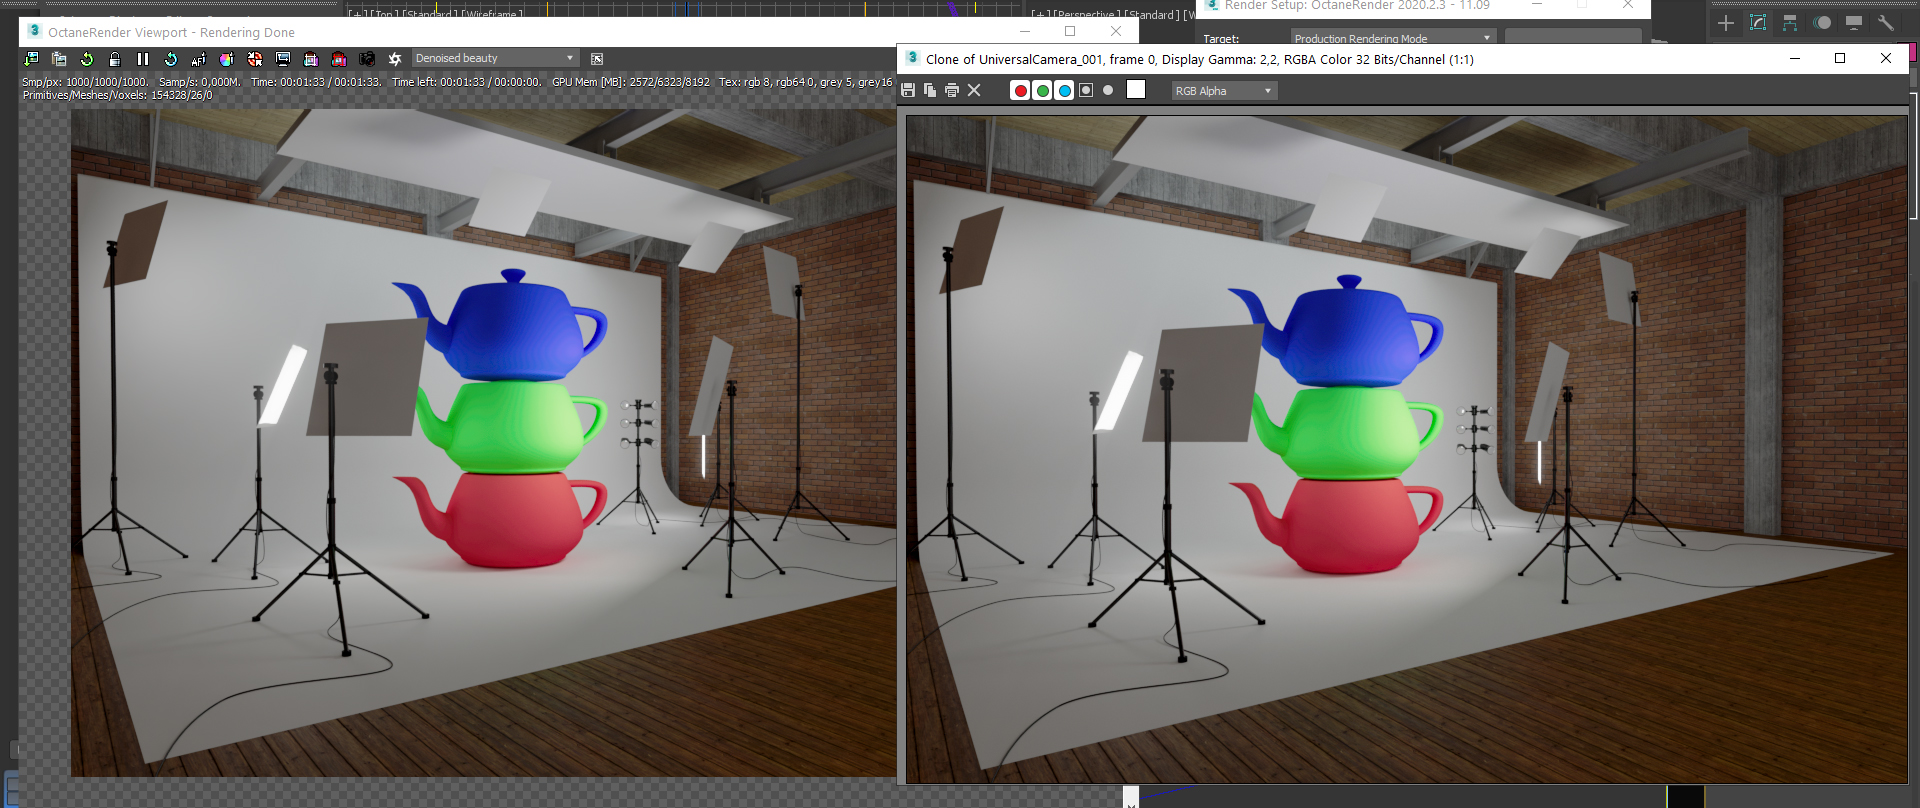Clear the image with the X icon
The width and height of the screenshot is (1920, 808).
[974, 90]
